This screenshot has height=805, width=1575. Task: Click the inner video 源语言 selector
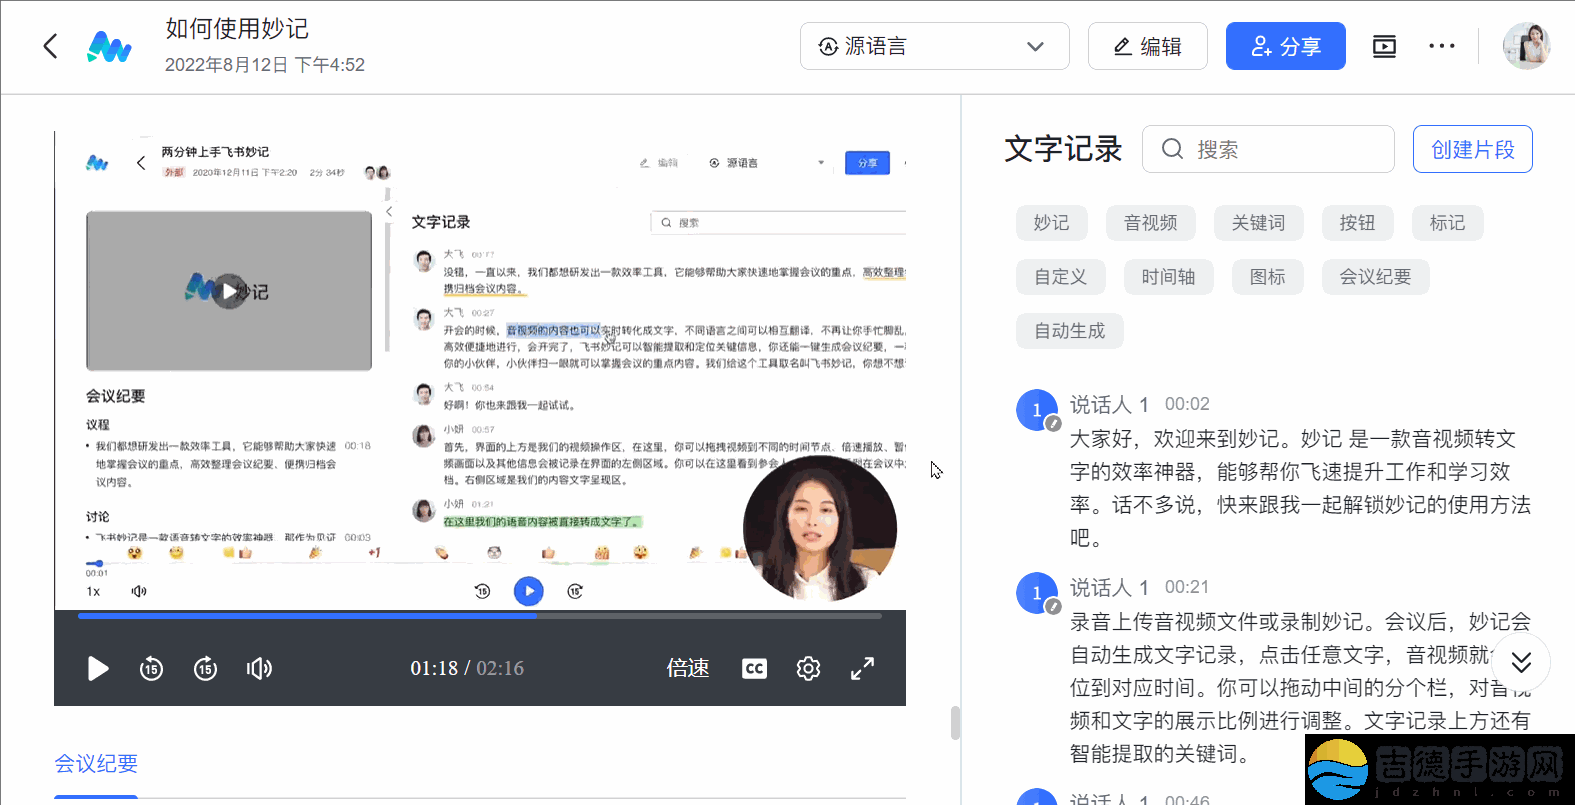[766, 163]
